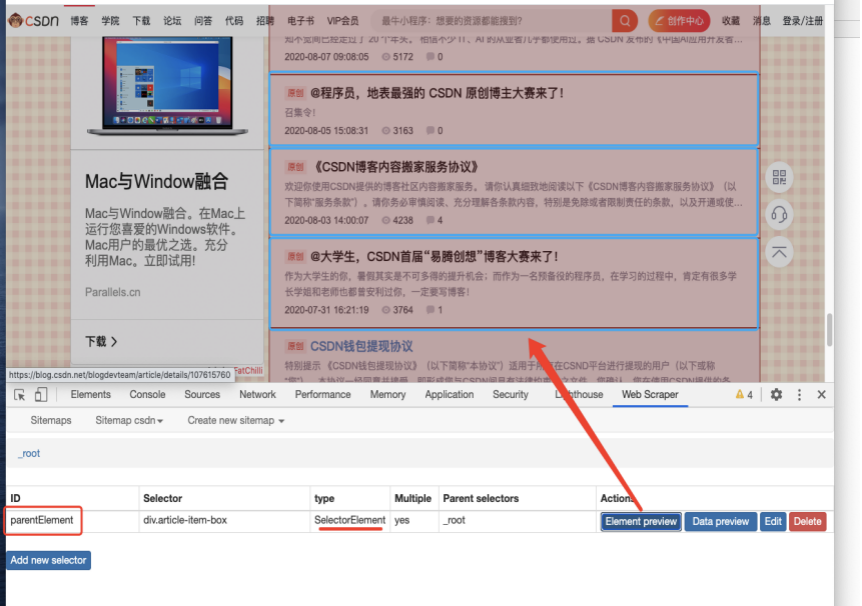The image size is (862, 606).
Task: Activate the DevTools element inspector icon
Action: point(20,395)
